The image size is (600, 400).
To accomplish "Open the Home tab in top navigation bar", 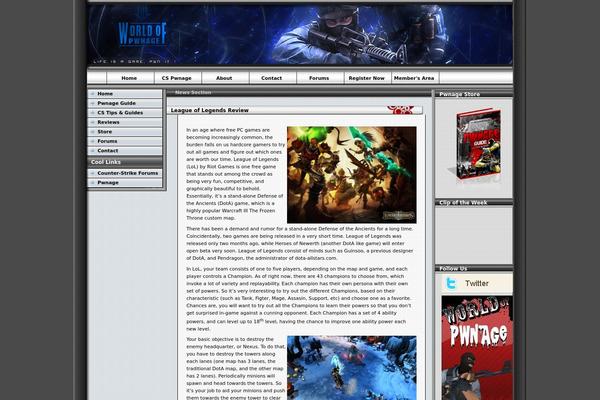I will (x=130, y=78).
